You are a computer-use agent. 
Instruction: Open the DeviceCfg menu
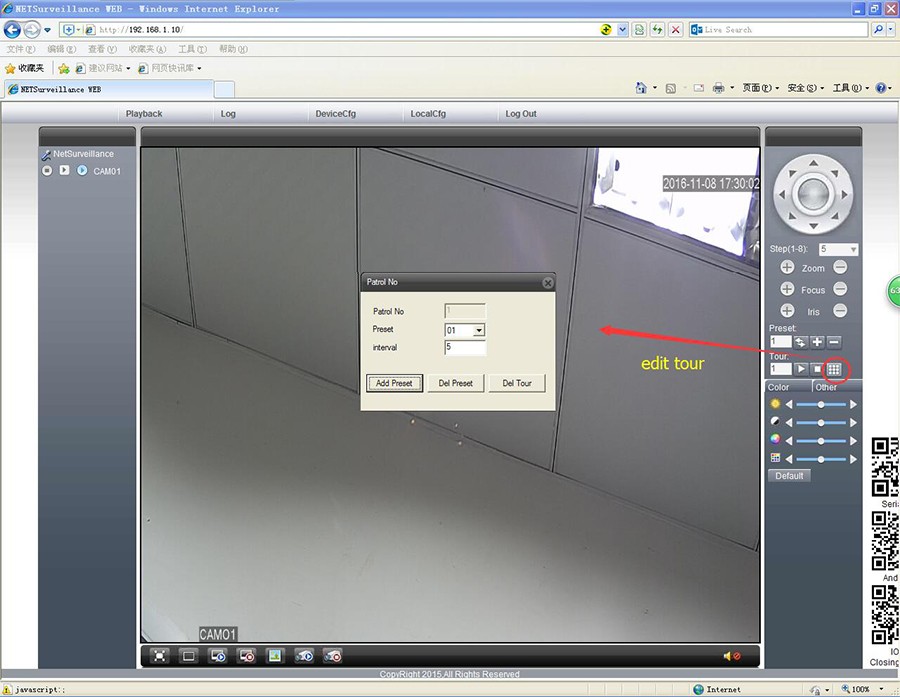coord(335,114)
